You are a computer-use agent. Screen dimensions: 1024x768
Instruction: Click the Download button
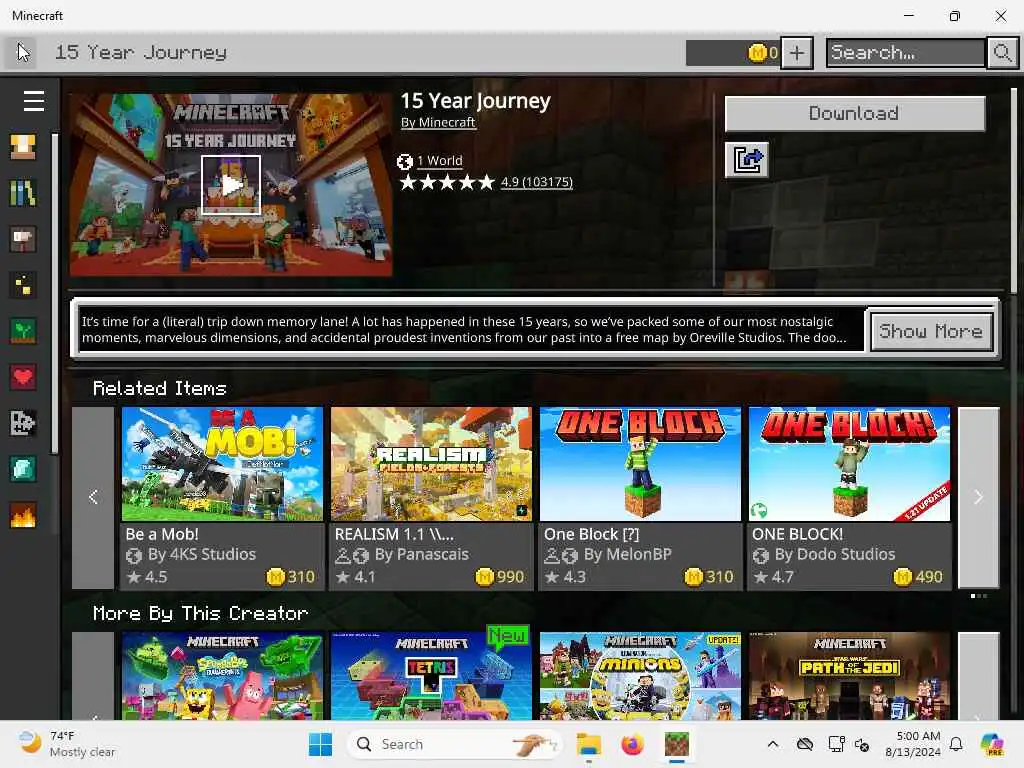(855, 114)
